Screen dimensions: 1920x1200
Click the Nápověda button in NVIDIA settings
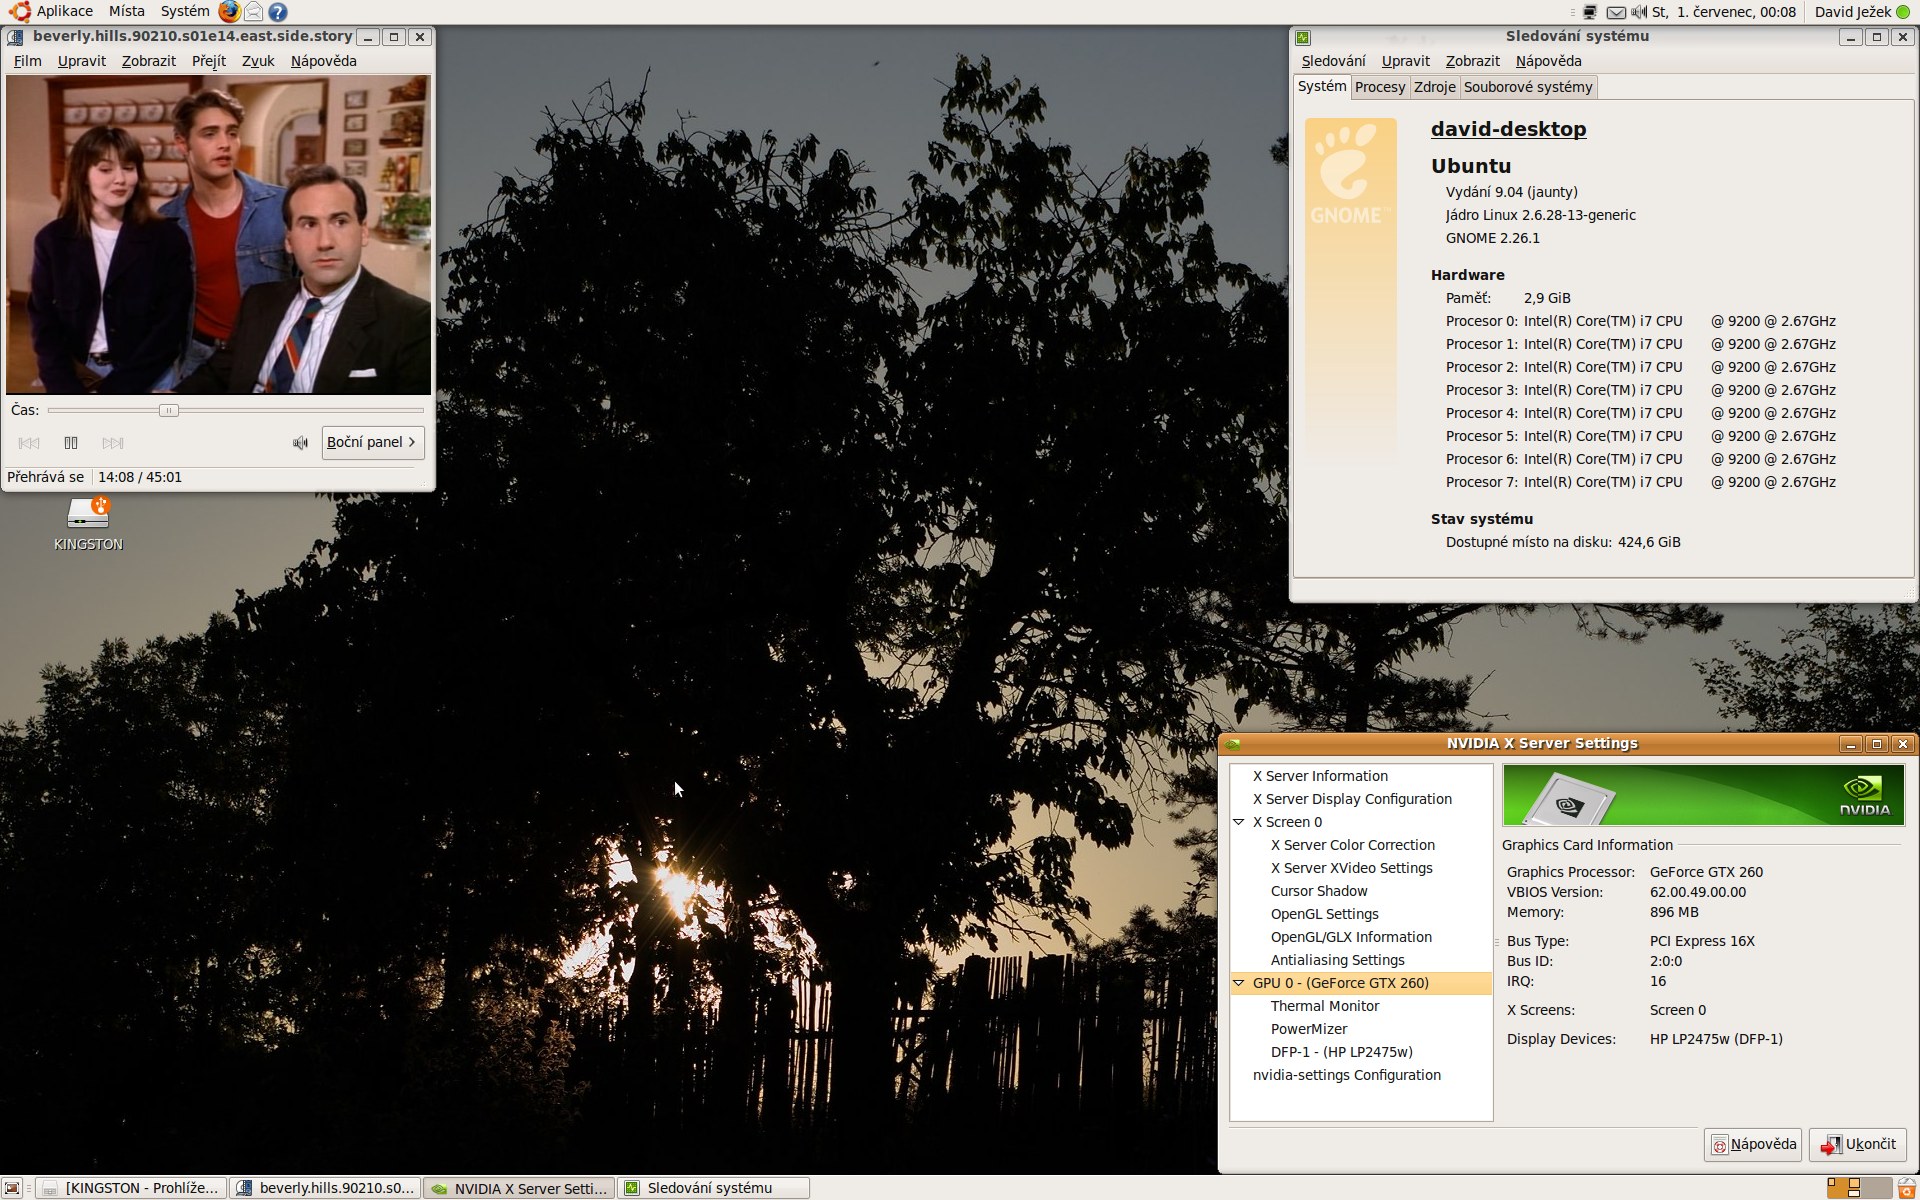(x=1753, y=1144)
